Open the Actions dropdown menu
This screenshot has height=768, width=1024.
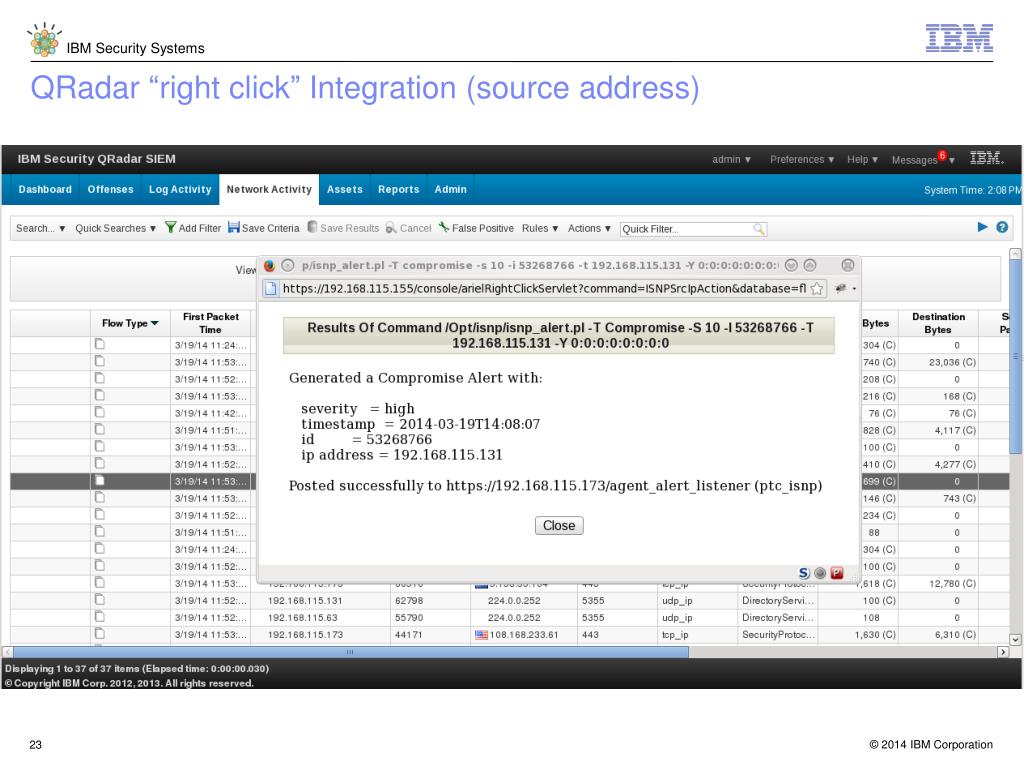click(589, 228)
